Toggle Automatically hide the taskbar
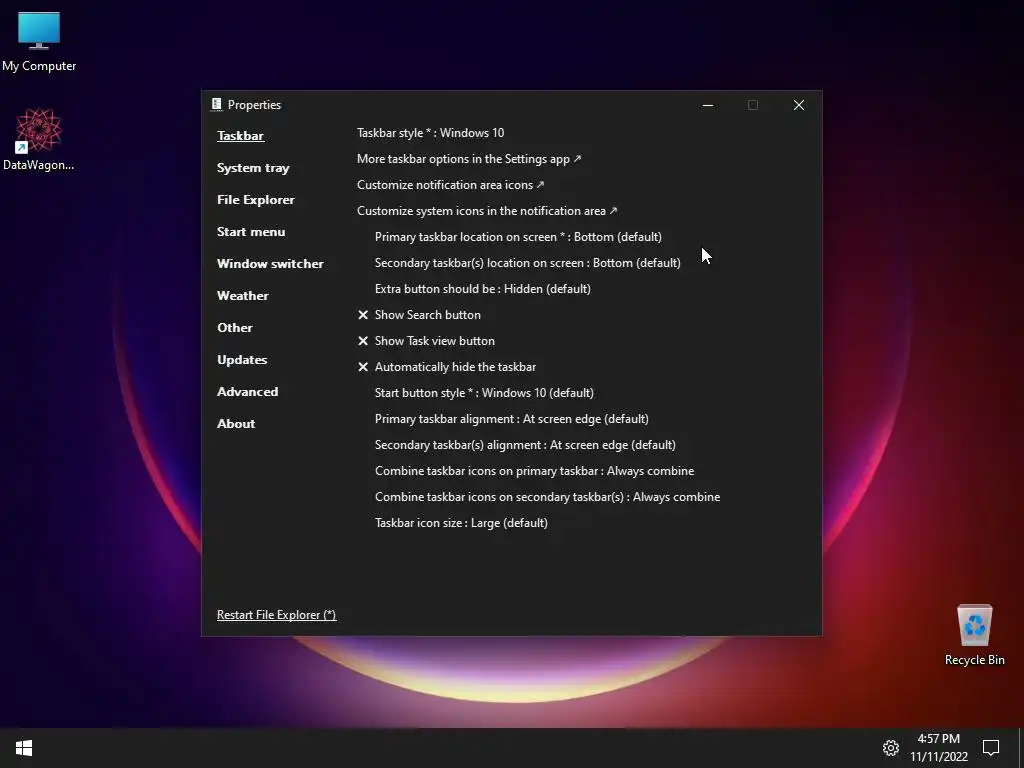The width and height of the screenshot is (1024, 768). point(447,367)
